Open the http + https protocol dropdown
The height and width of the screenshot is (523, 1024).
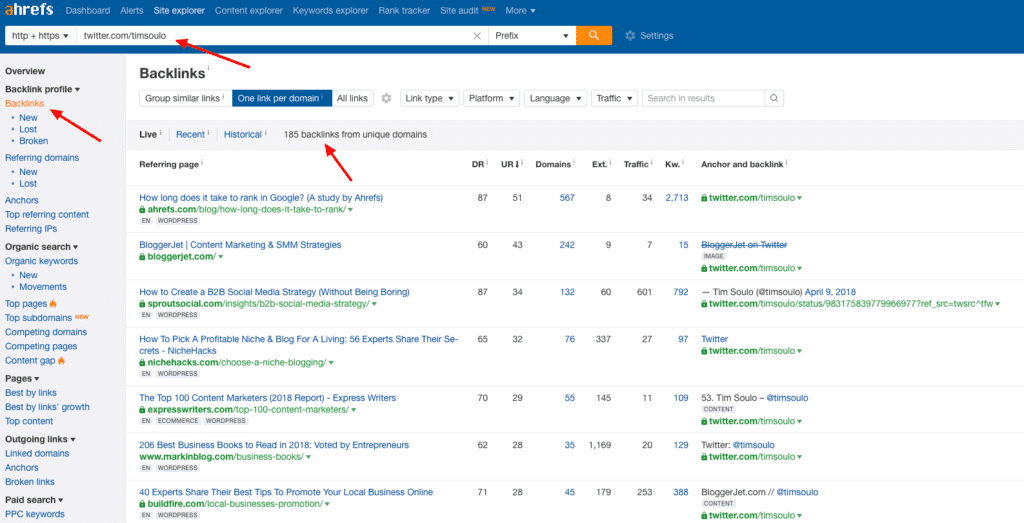pyautogui.click(x=40, y=36)
